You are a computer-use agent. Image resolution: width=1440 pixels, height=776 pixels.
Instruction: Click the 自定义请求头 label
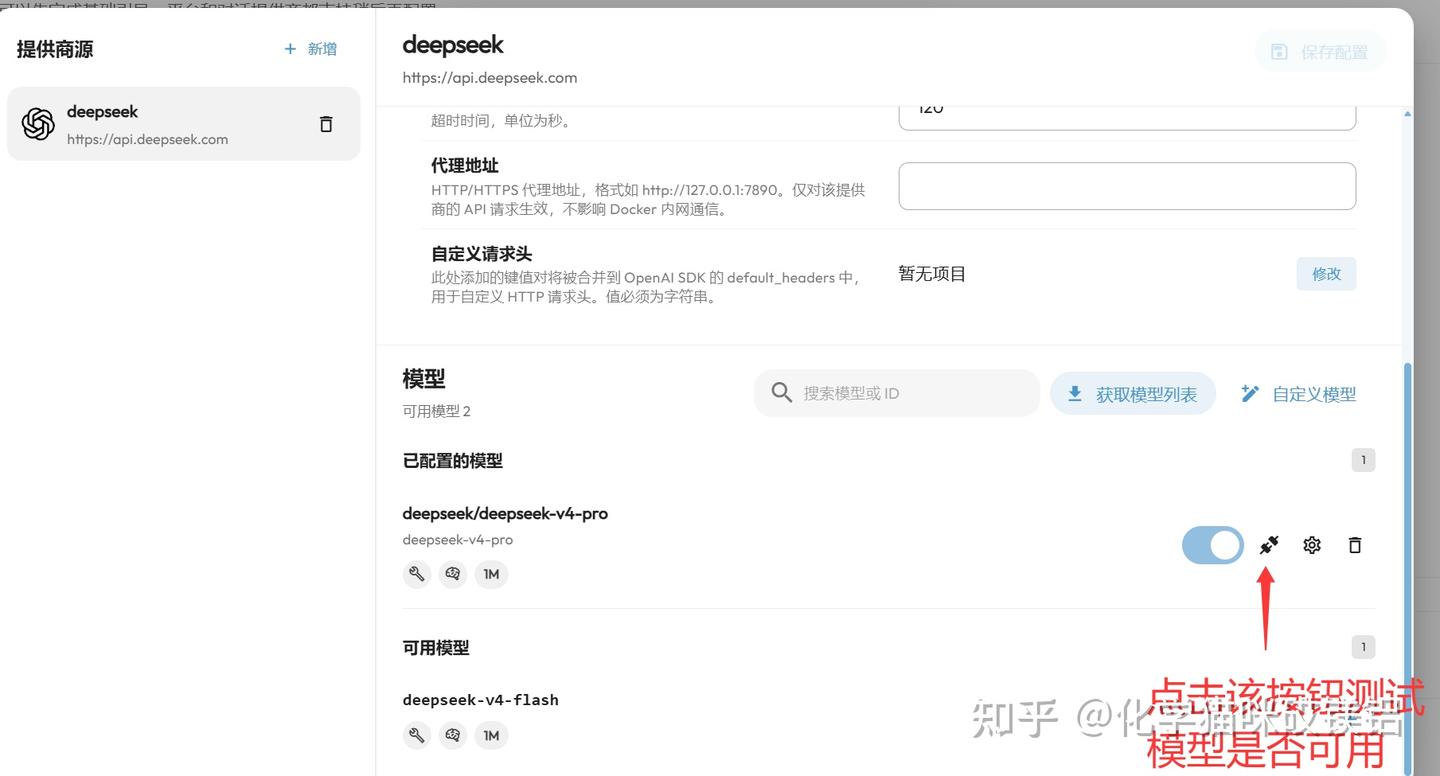pos(481,254)
